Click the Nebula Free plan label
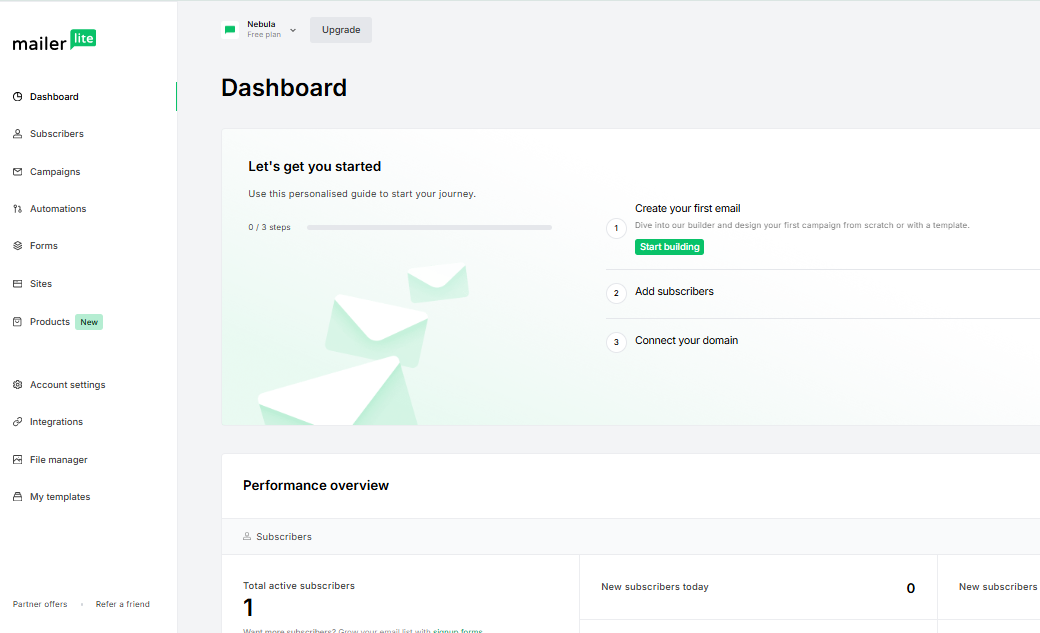Screen dimensions: 1040x633 tap(264, 30)
